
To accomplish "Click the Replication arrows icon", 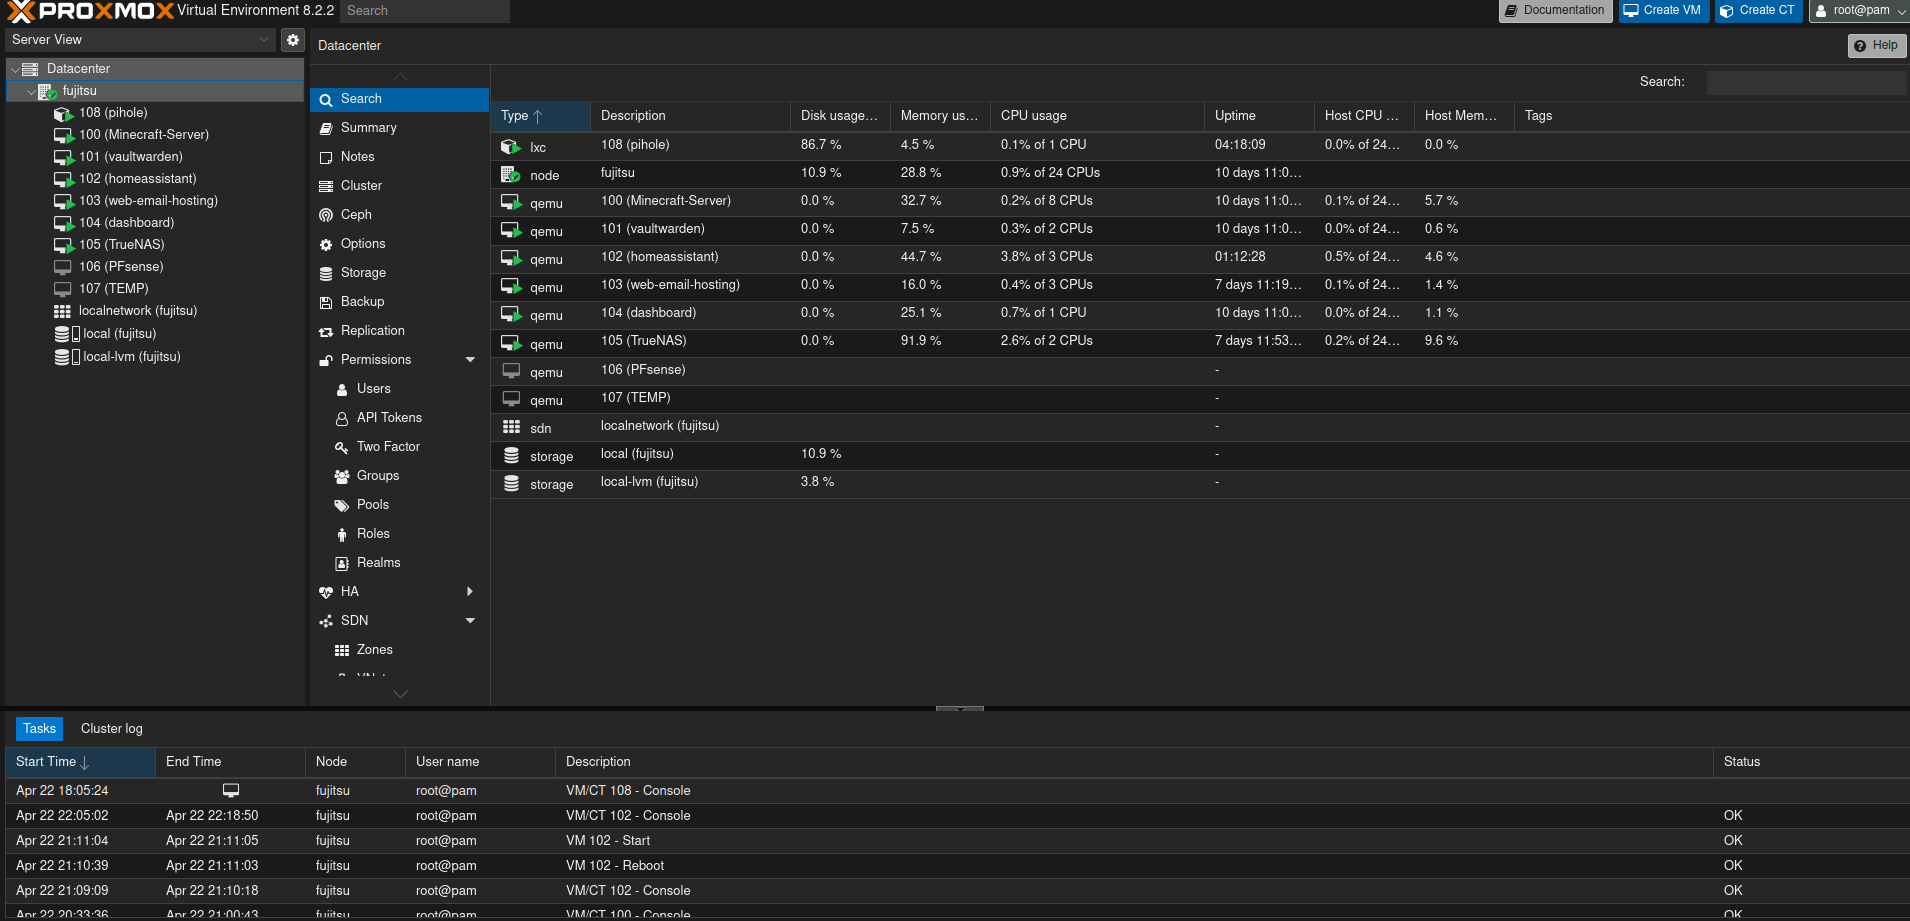I will [x=326, y=331].
